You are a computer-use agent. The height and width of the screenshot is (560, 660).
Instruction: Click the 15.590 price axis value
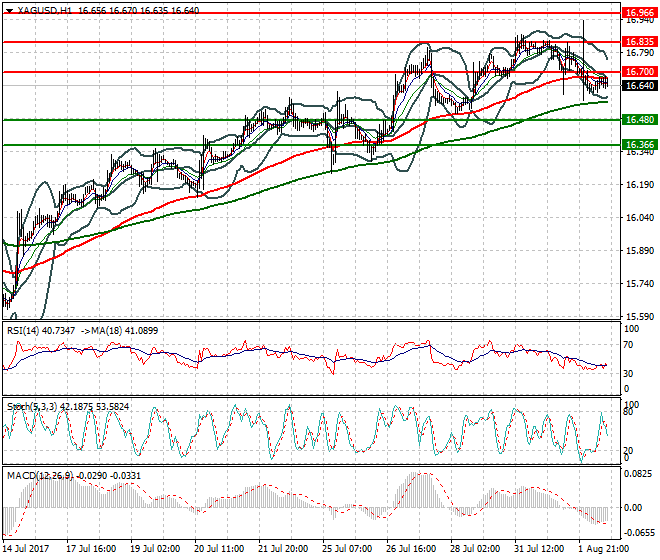[640, 316]
